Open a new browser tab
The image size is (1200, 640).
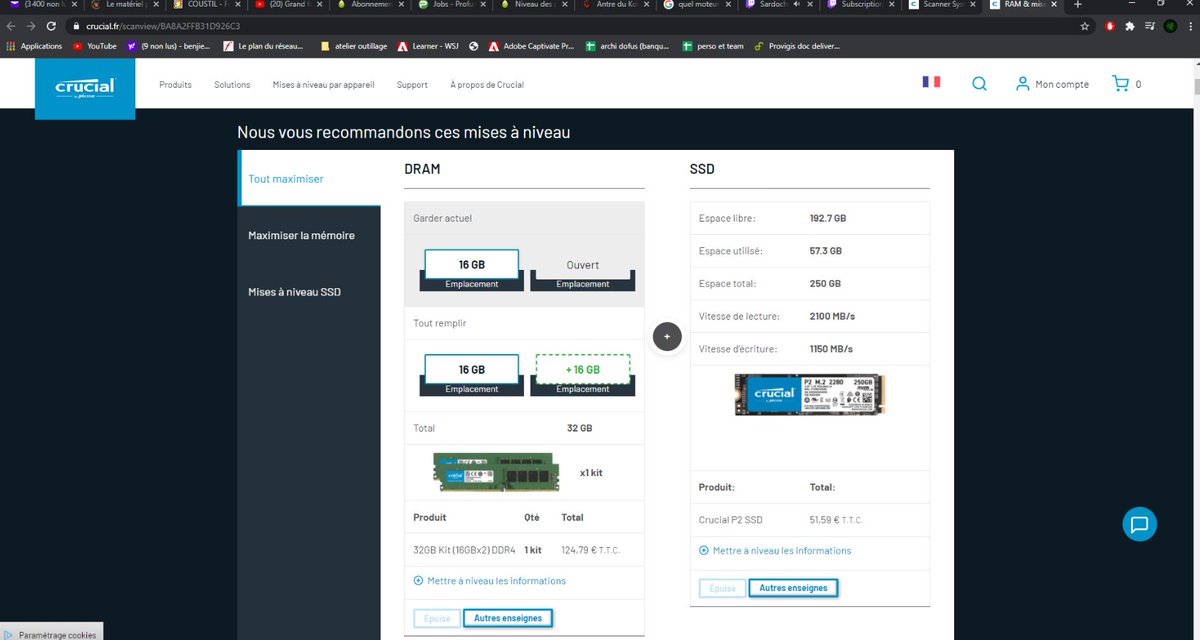coord(1077,5)
